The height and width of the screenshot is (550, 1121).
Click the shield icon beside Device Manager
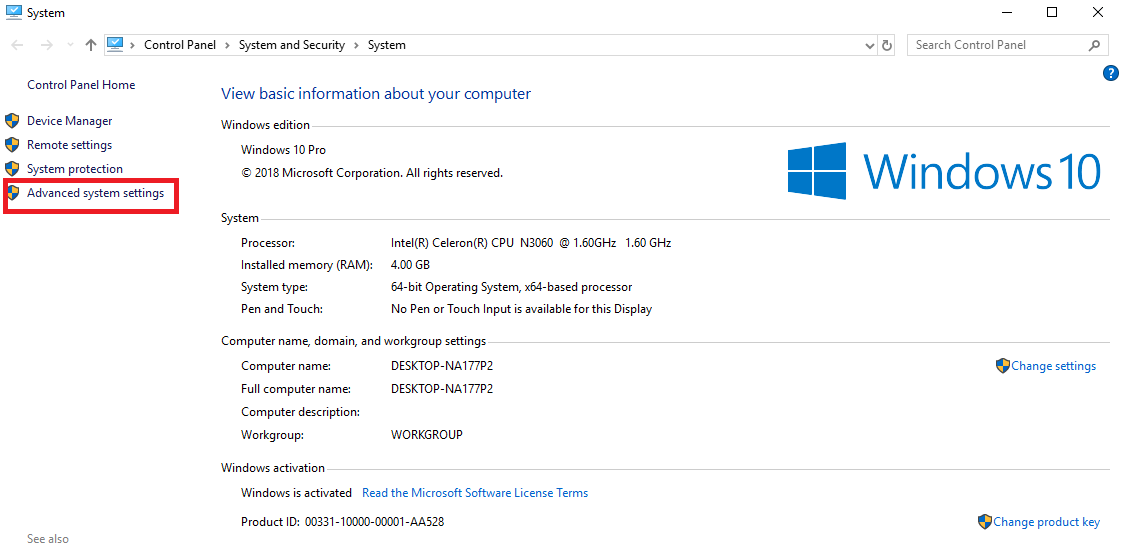tap(11, 121)
